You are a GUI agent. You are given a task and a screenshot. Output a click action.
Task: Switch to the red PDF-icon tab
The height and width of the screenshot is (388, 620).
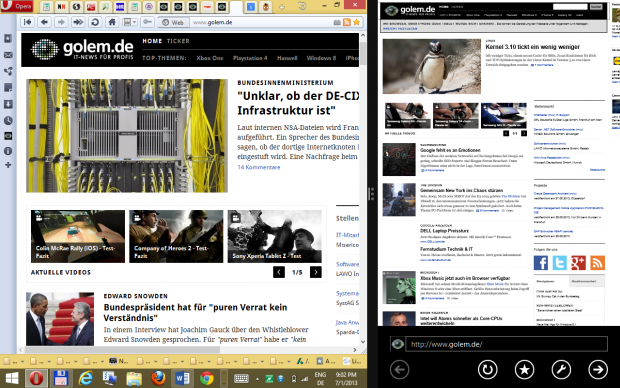[x=91, y=7]
